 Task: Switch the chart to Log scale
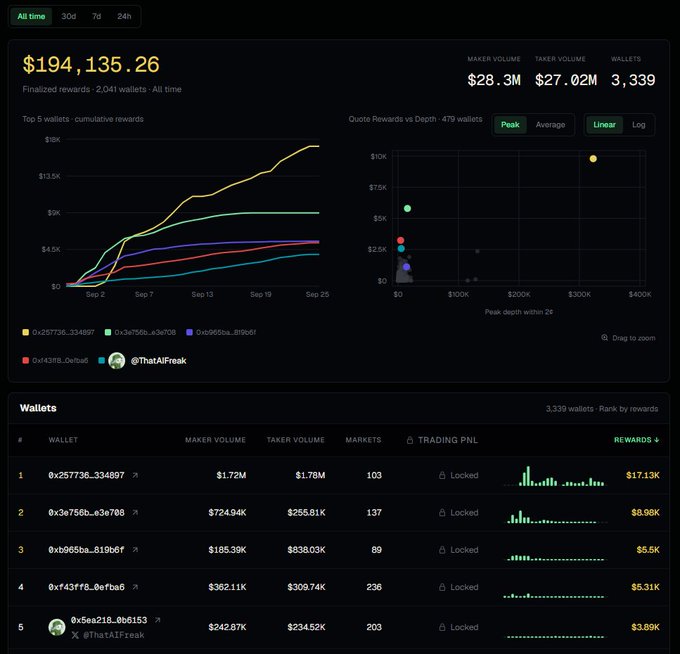638,125
